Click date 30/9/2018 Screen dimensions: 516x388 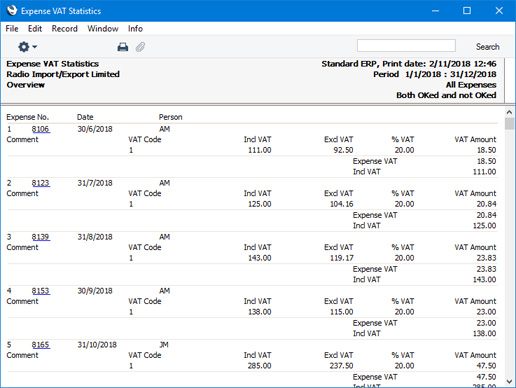[95, 291]
